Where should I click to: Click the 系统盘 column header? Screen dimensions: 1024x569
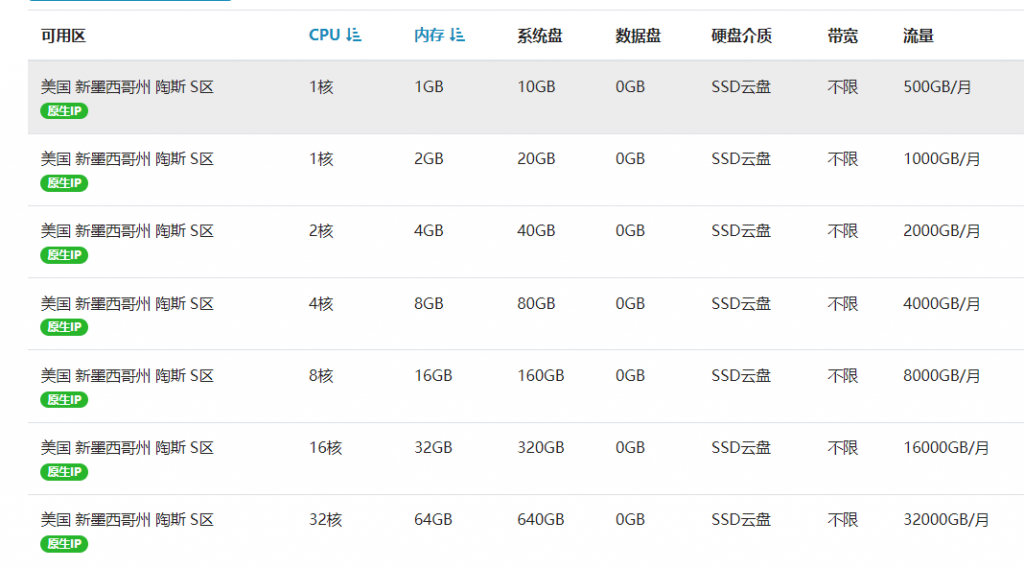click(x=539, y=36)
